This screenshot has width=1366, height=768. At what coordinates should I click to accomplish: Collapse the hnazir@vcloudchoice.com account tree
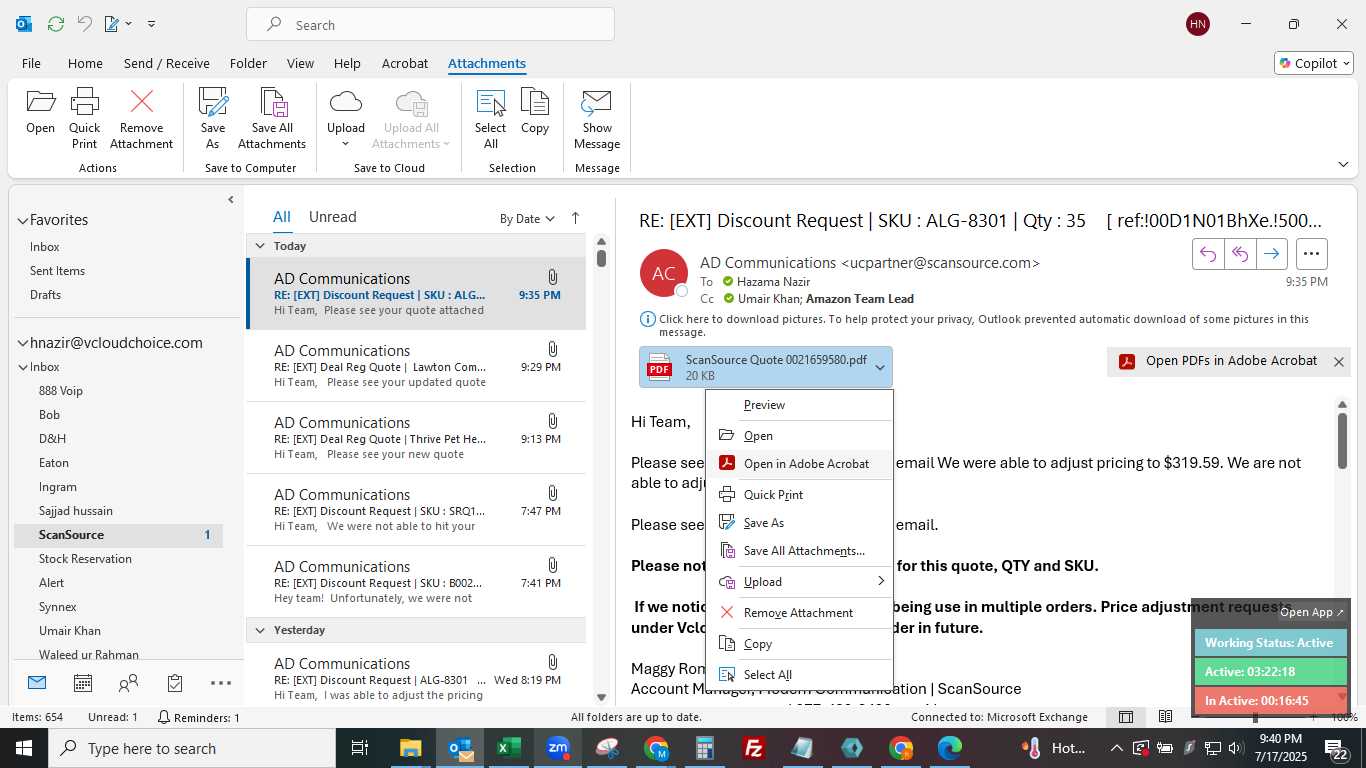22,343
